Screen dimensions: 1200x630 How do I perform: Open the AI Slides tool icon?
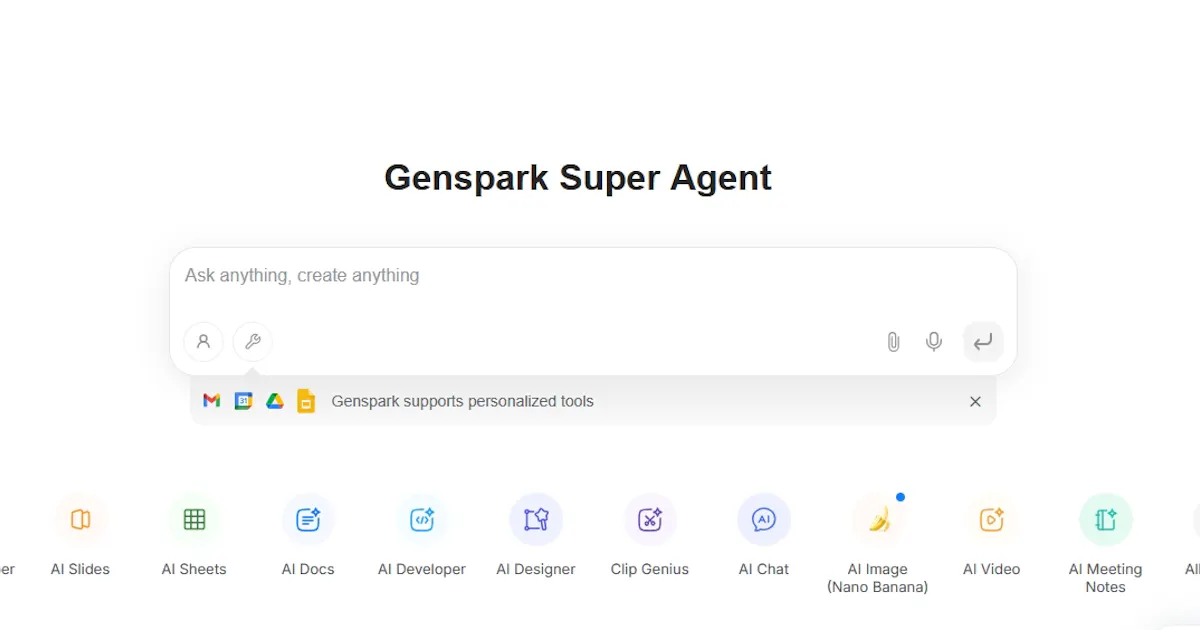[81, 519]
